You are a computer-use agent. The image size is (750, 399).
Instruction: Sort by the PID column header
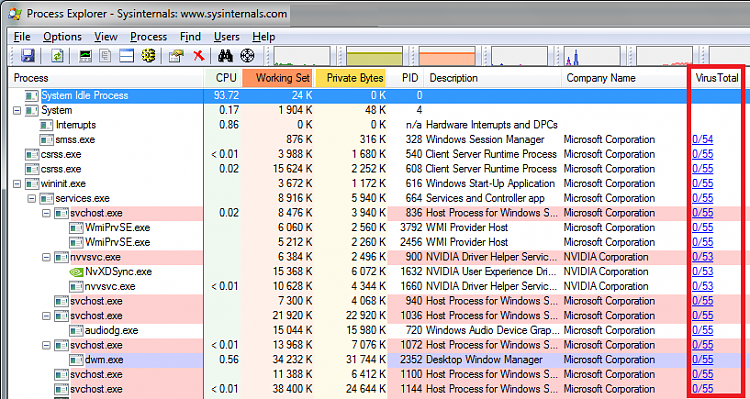tap(406, 78)
